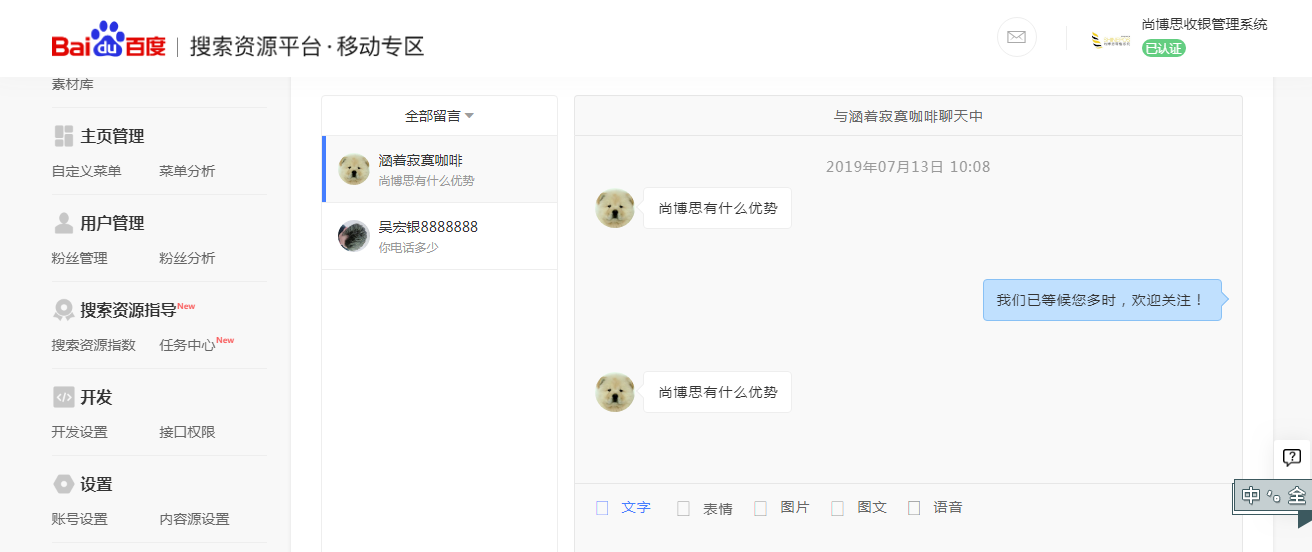1312x552 pixels.
Task: Click the 开发 code icon
Action: click(x=64, y=397)
